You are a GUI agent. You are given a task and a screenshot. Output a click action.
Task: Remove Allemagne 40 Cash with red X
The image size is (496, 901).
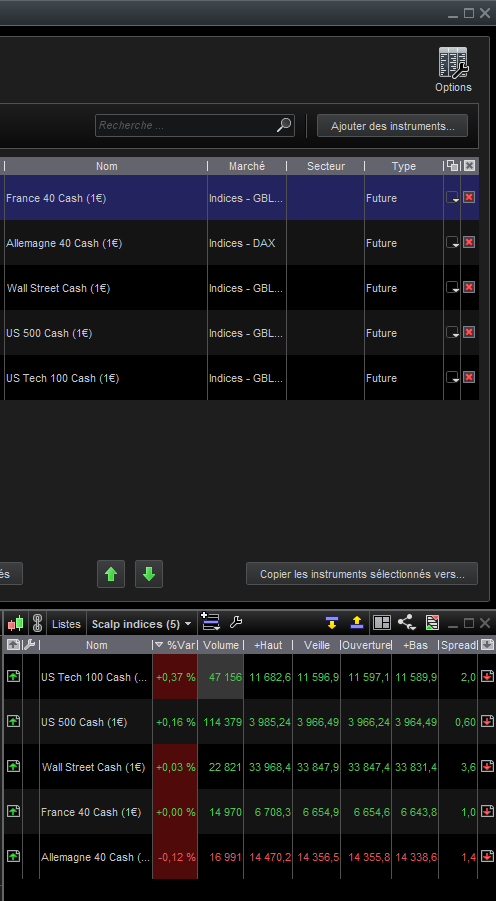[x=469, y=242]
